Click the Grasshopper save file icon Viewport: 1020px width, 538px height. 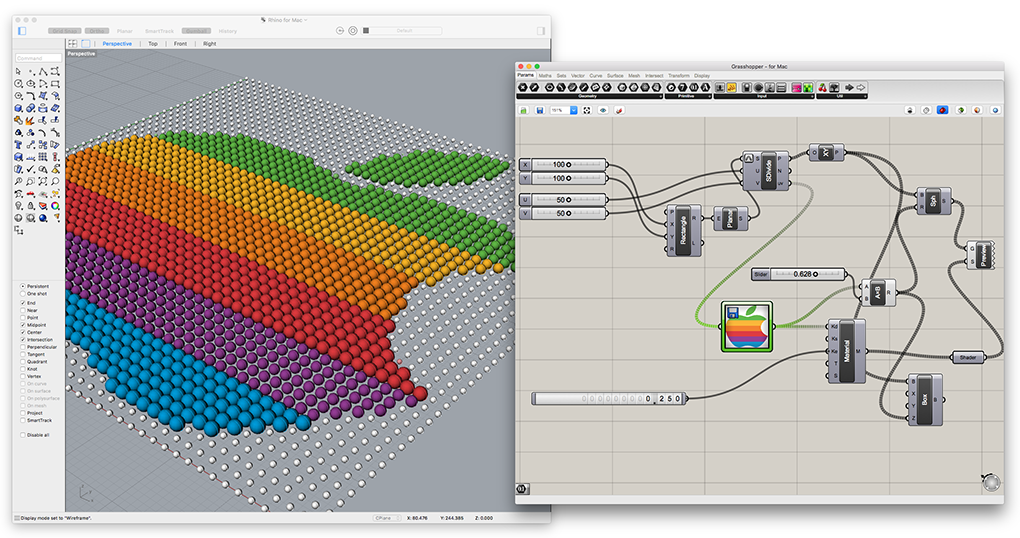[539, 111]
